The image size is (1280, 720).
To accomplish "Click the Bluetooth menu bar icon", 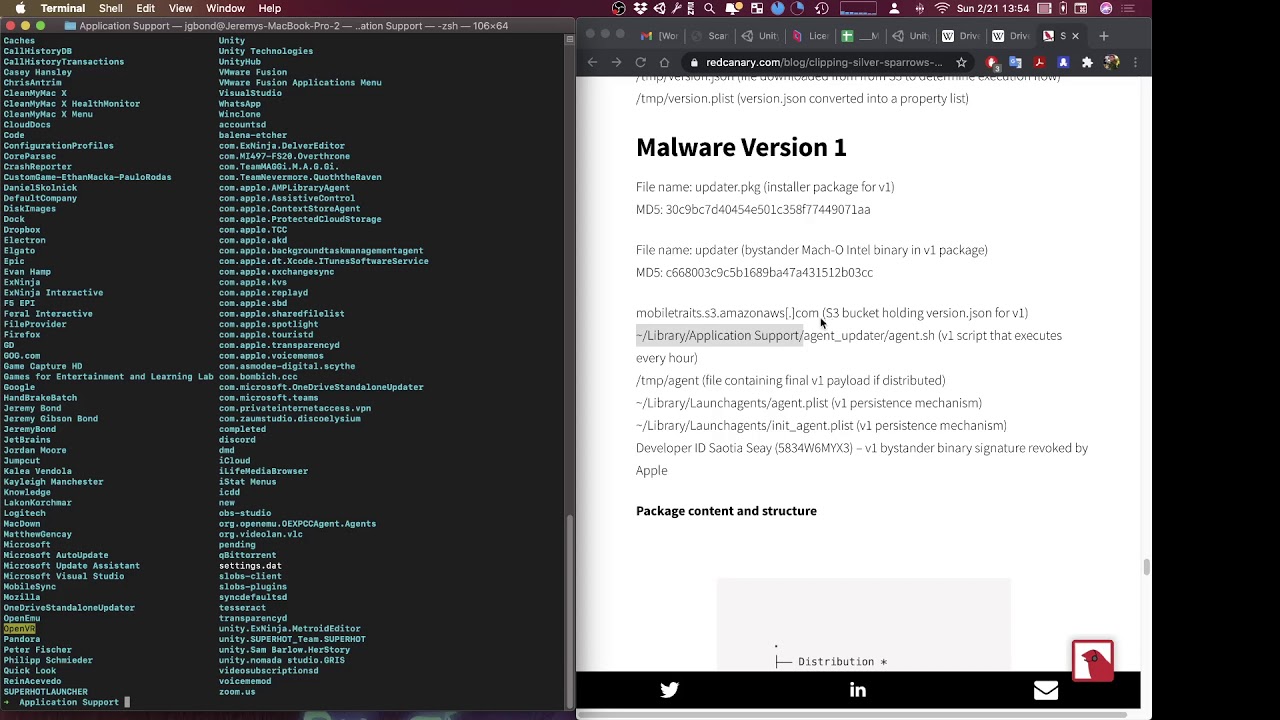I will 920,8.
